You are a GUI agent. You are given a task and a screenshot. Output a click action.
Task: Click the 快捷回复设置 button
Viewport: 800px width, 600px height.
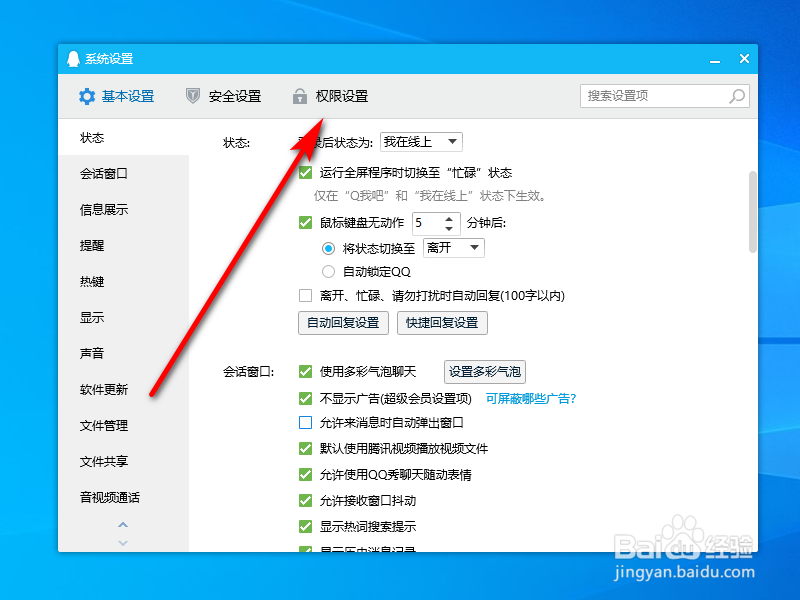pos(442,323)
